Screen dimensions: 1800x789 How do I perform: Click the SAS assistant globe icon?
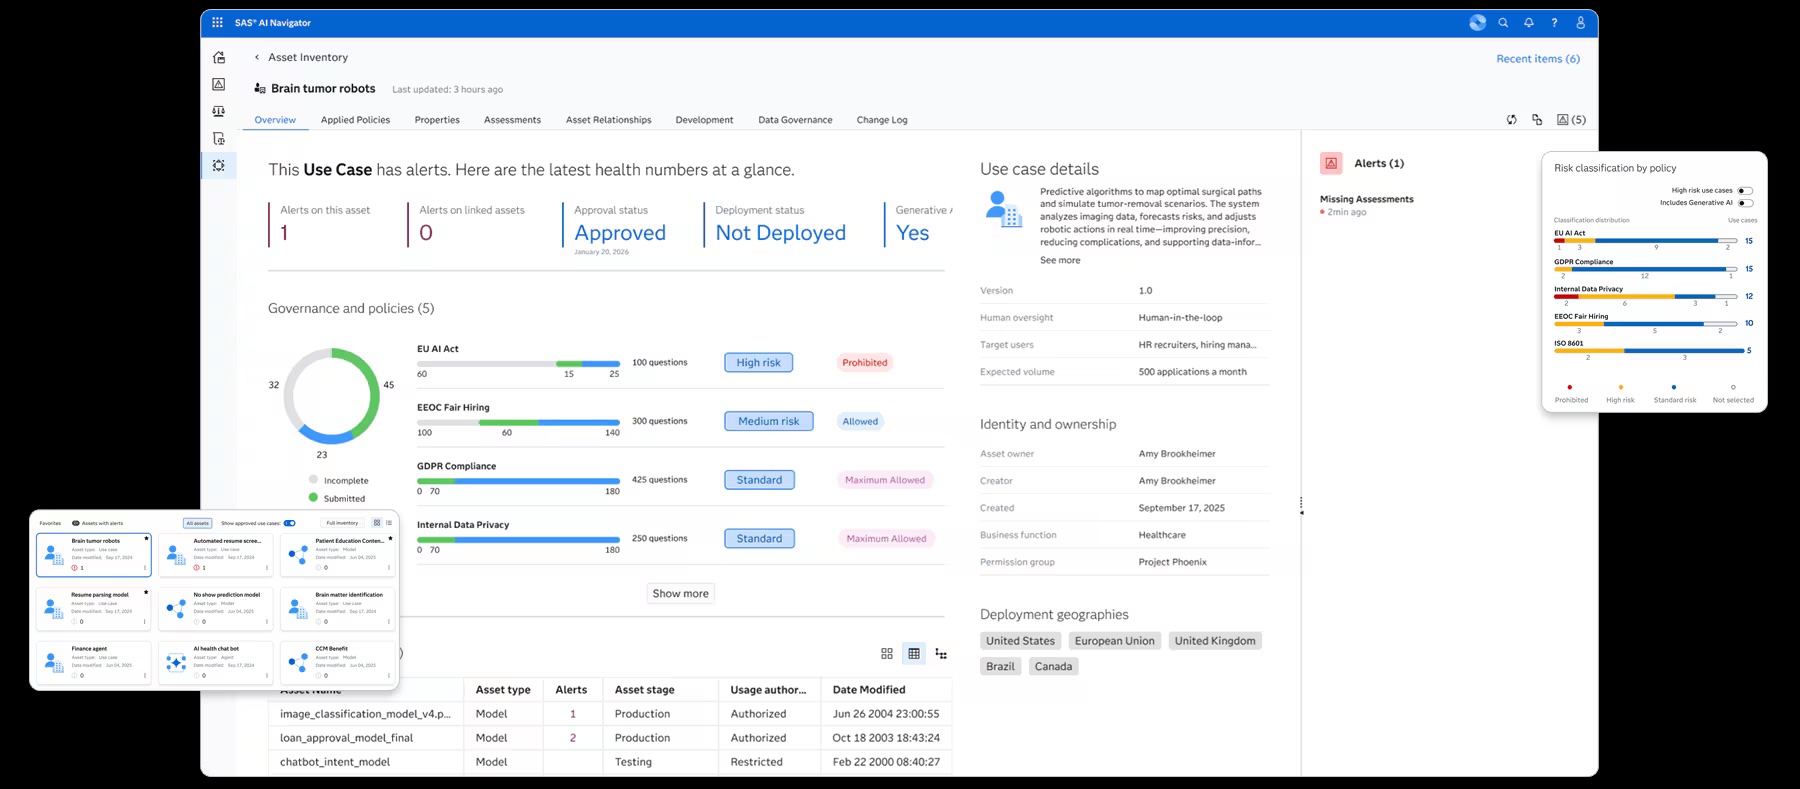pos(1477,23)
